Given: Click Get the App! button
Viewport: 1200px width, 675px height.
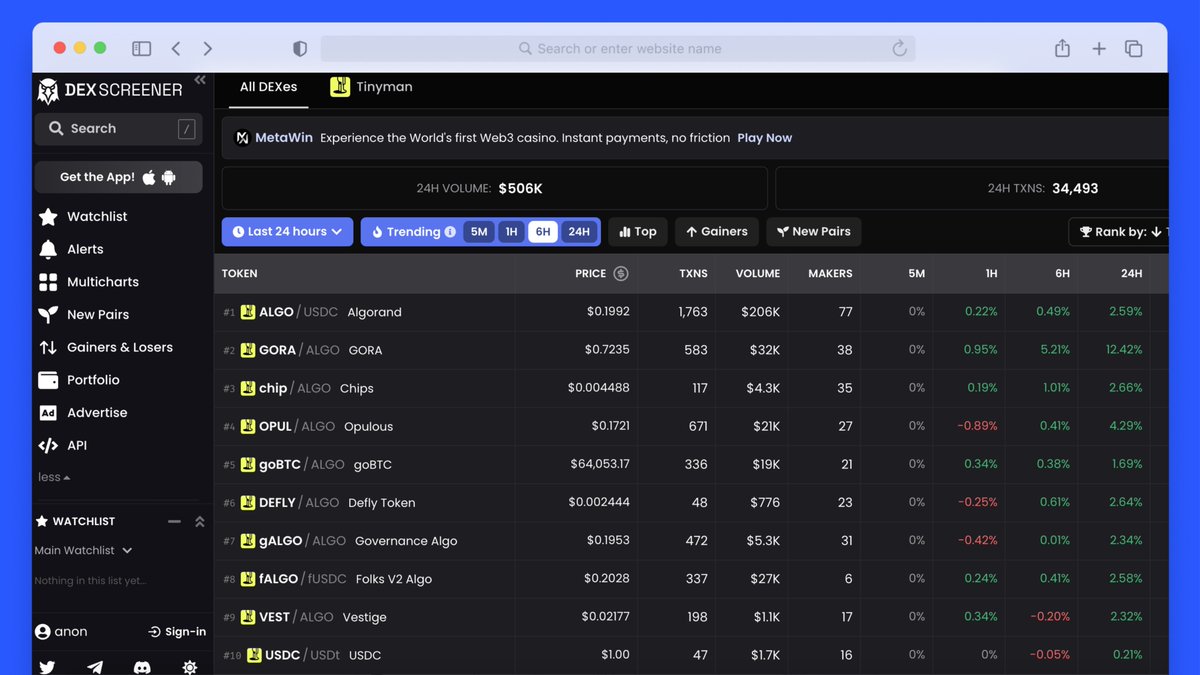Looking at the screenshot, I should coord(118,177).
